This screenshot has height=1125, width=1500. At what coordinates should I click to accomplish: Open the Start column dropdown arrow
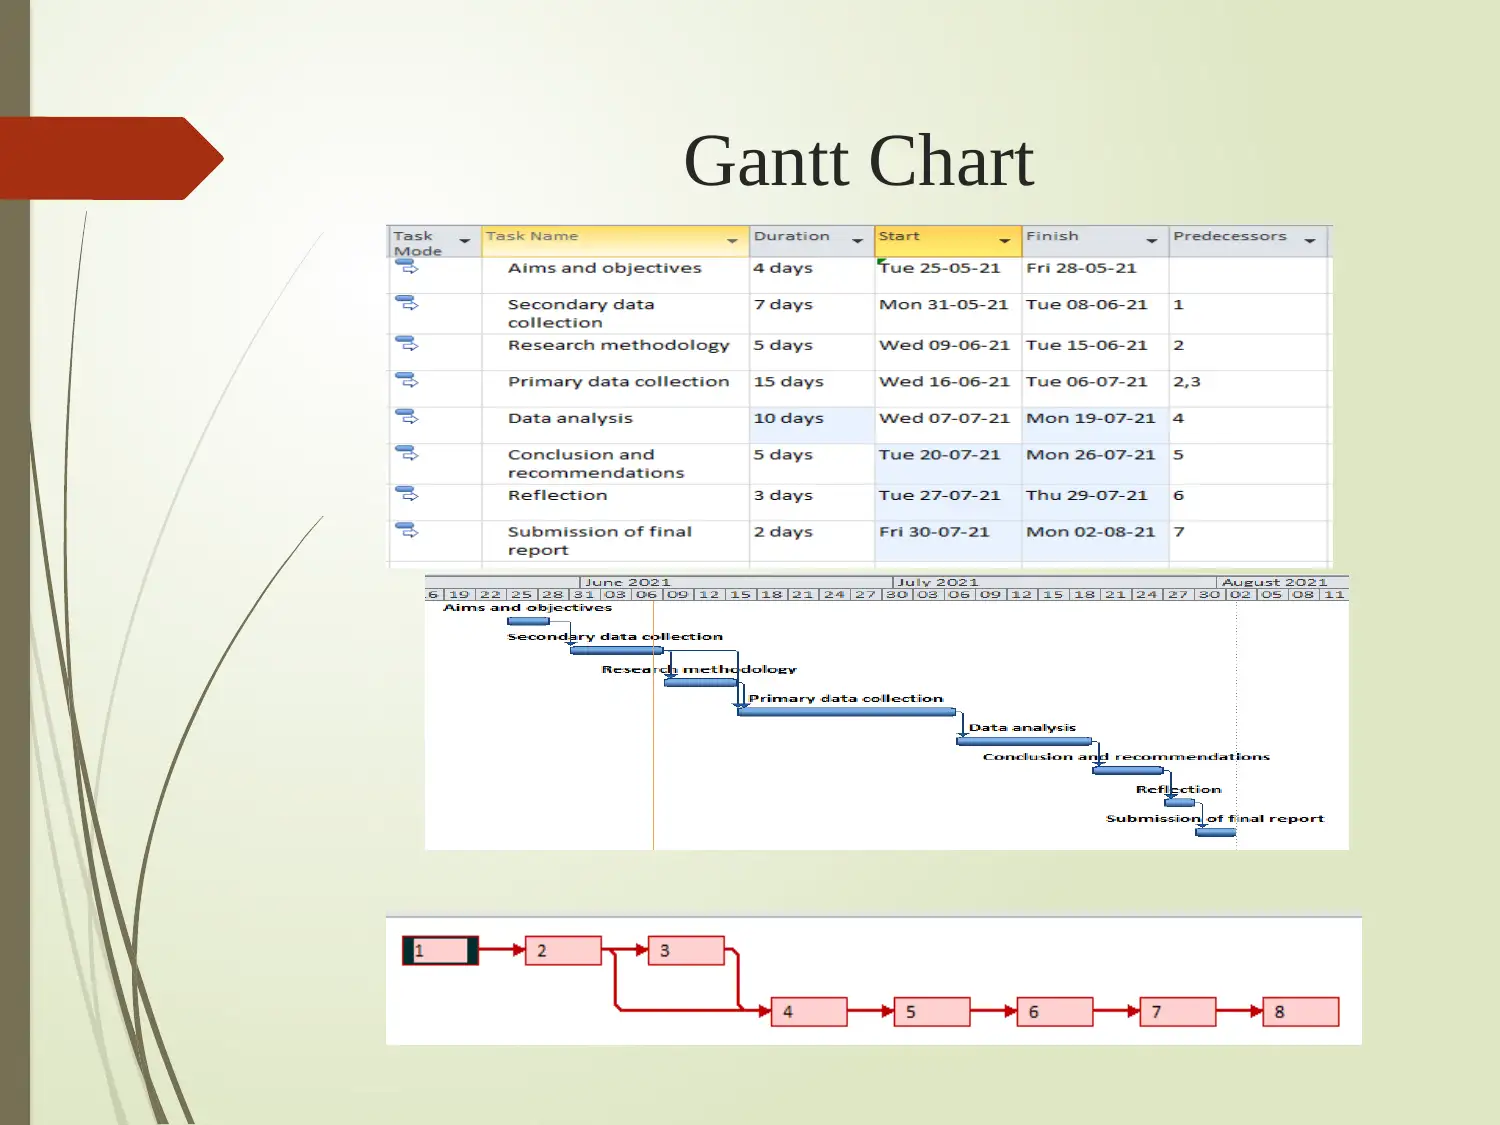[x=1005, y=241]
